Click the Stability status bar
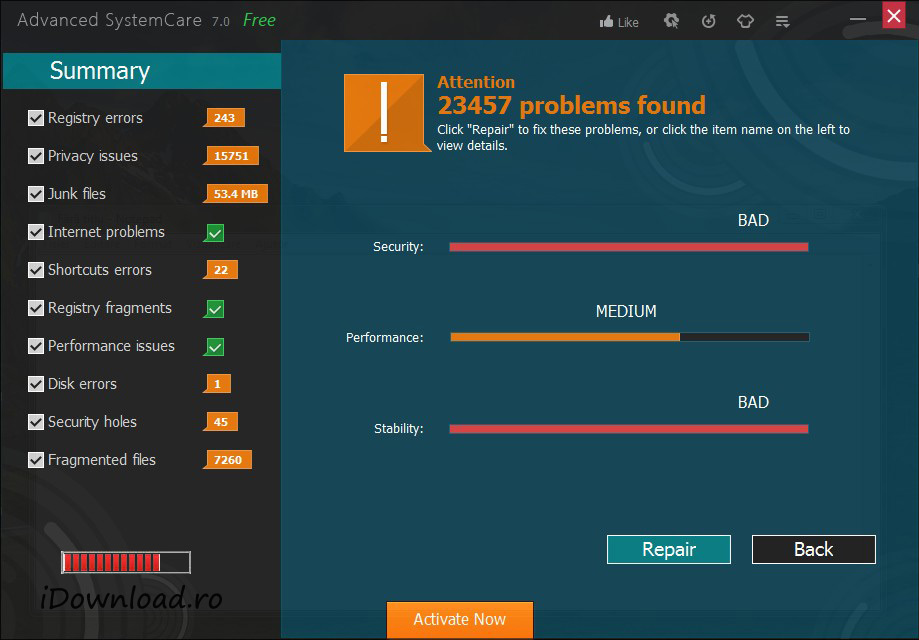919x640 pixels. click(629, 429)
